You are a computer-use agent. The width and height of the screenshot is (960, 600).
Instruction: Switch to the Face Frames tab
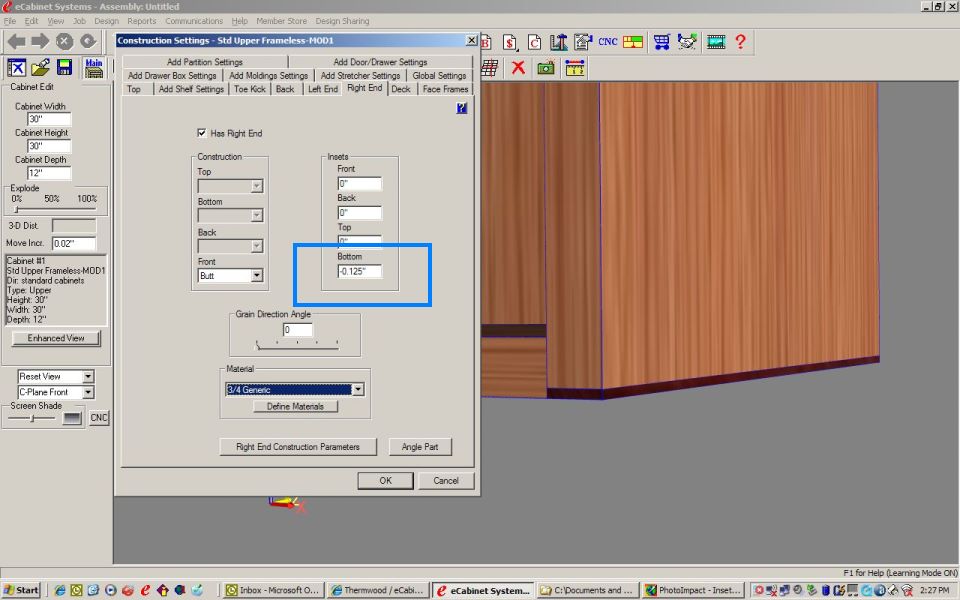(x=445, y=89)
